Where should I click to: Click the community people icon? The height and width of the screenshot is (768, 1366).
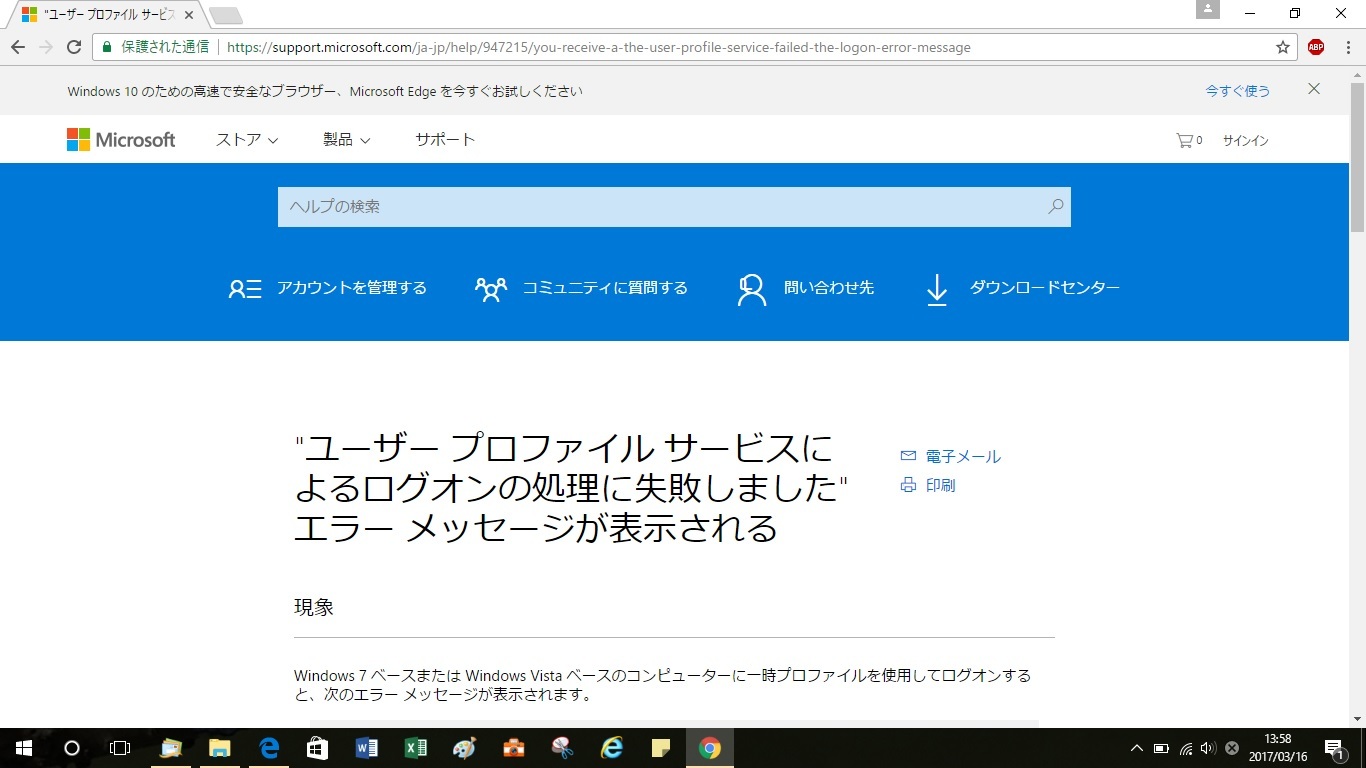491,290
